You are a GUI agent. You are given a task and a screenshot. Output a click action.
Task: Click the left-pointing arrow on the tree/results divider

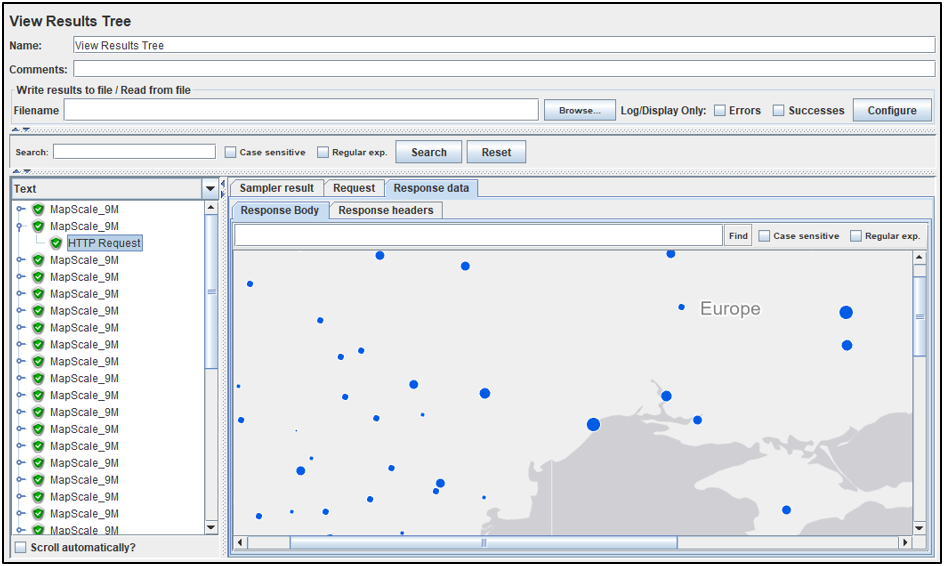pos(223,184)
